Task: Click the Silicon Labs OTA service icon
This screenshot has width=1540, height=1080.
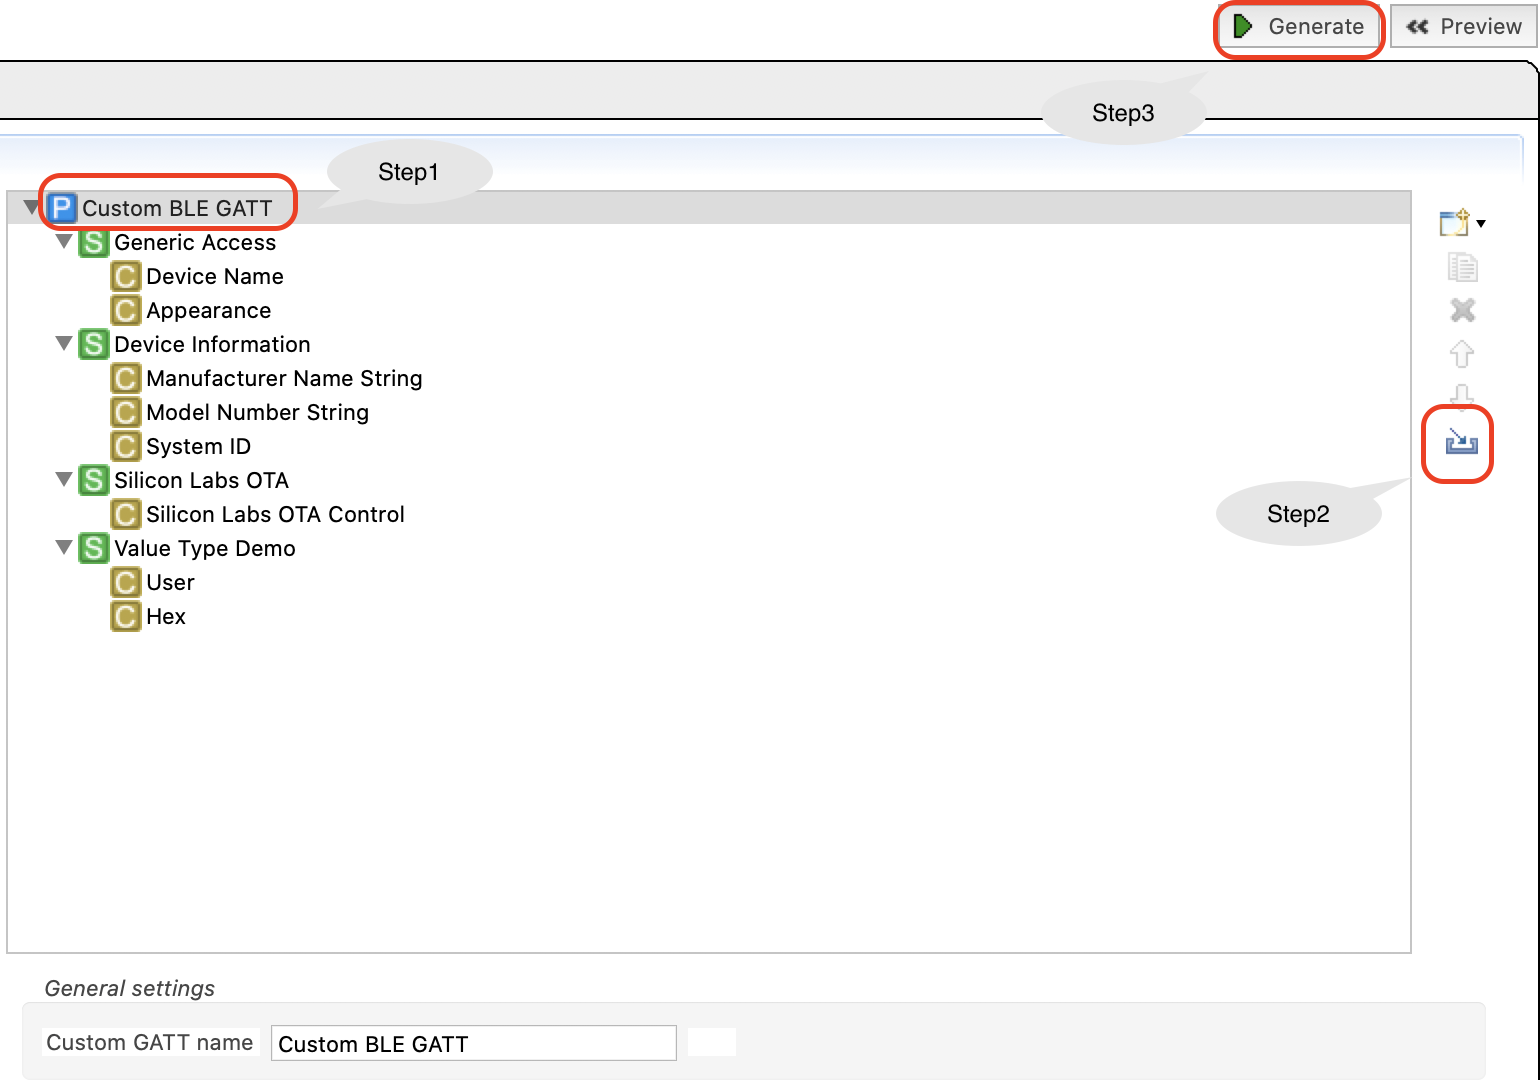Action: pos(94,480)
